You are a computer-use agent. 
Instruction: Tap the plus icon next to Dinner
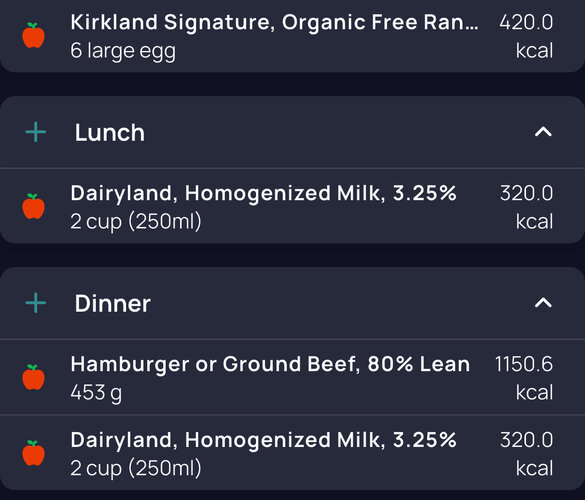click(x=35, y=303)
